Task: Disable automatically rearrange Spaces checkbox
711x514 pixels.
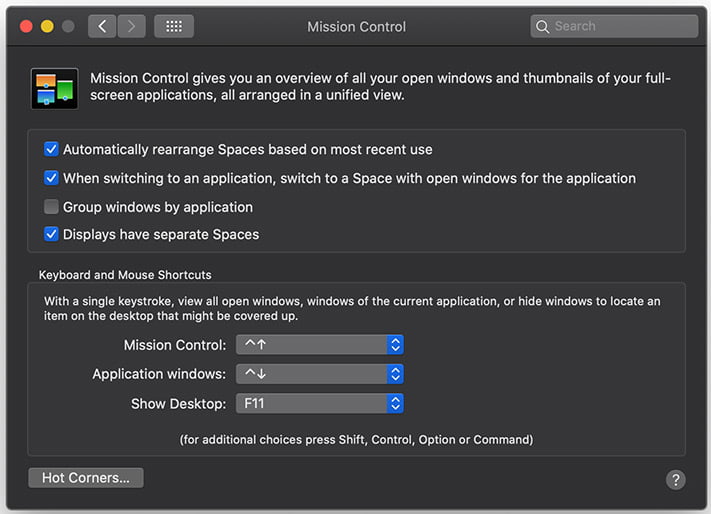Action: pyautogui.click(x=51, y=149)
